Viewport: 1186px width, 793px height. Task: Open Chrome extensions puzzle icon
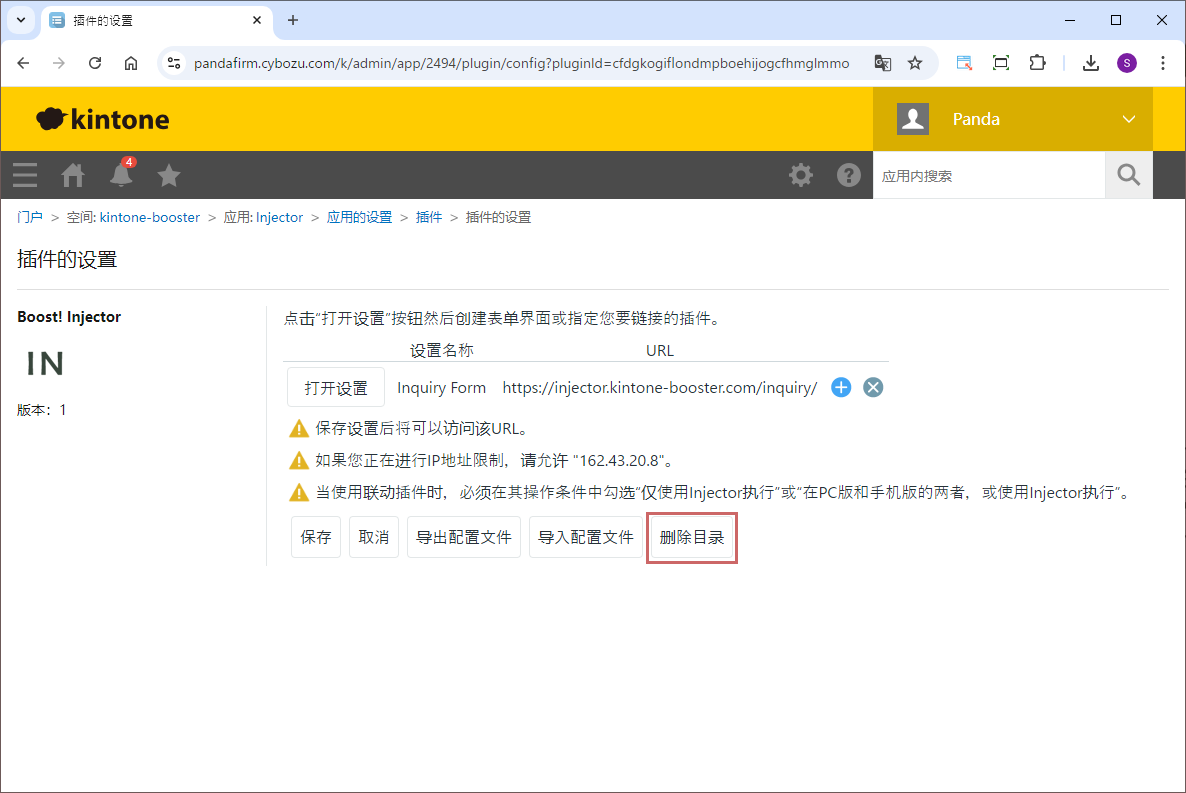click(1037, 63)
